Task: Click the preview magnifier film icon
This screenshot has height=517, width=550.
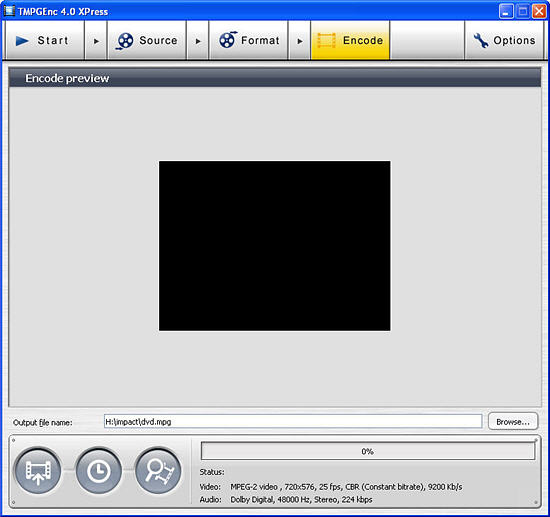Action: coord(158,471)
